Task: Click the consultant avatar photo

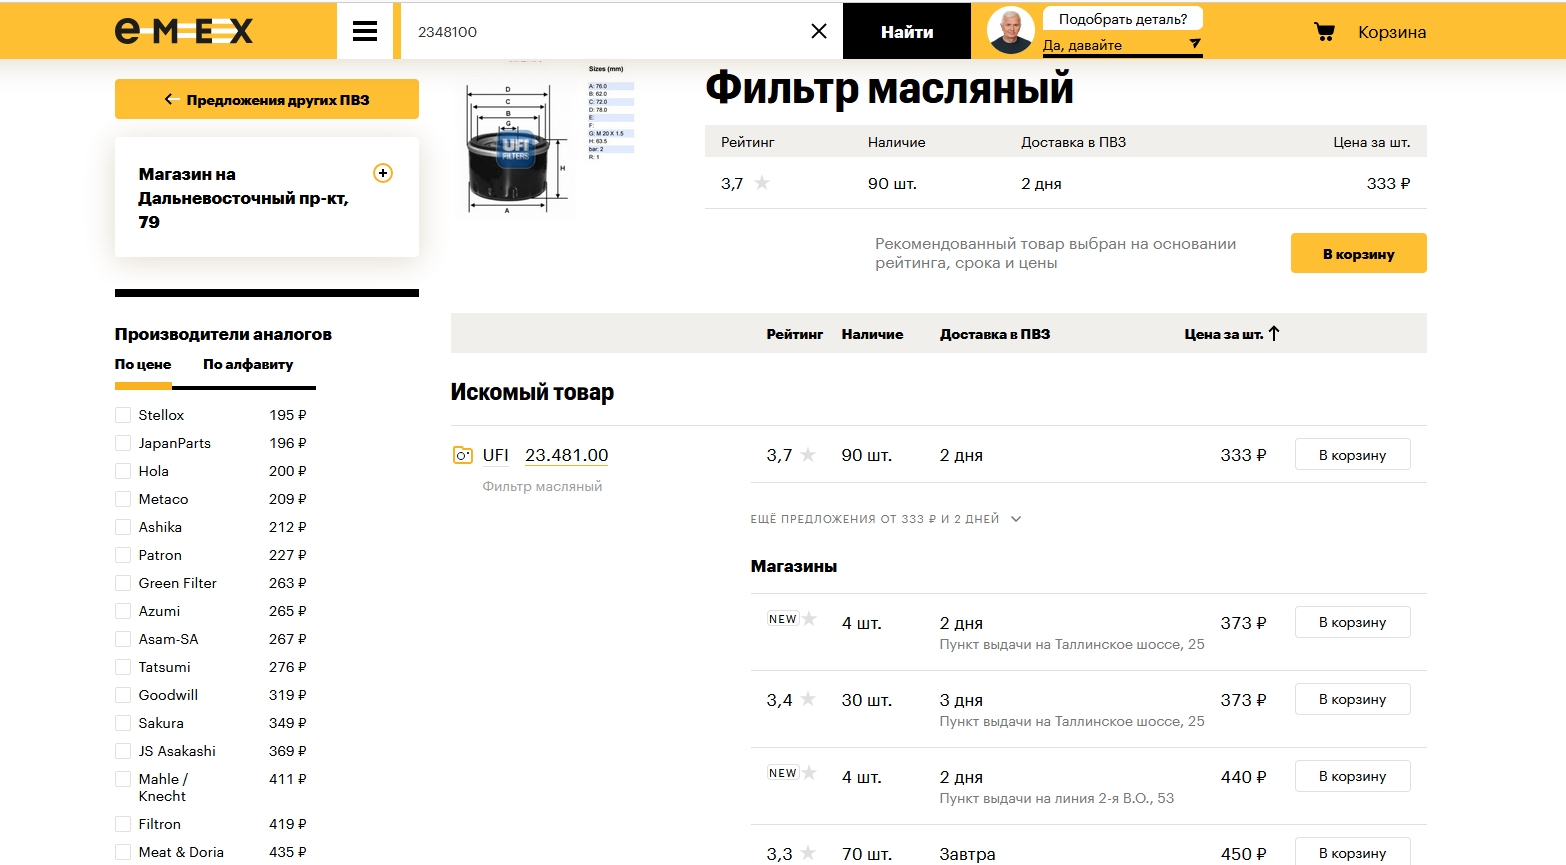Action: tap(1010, 31)
